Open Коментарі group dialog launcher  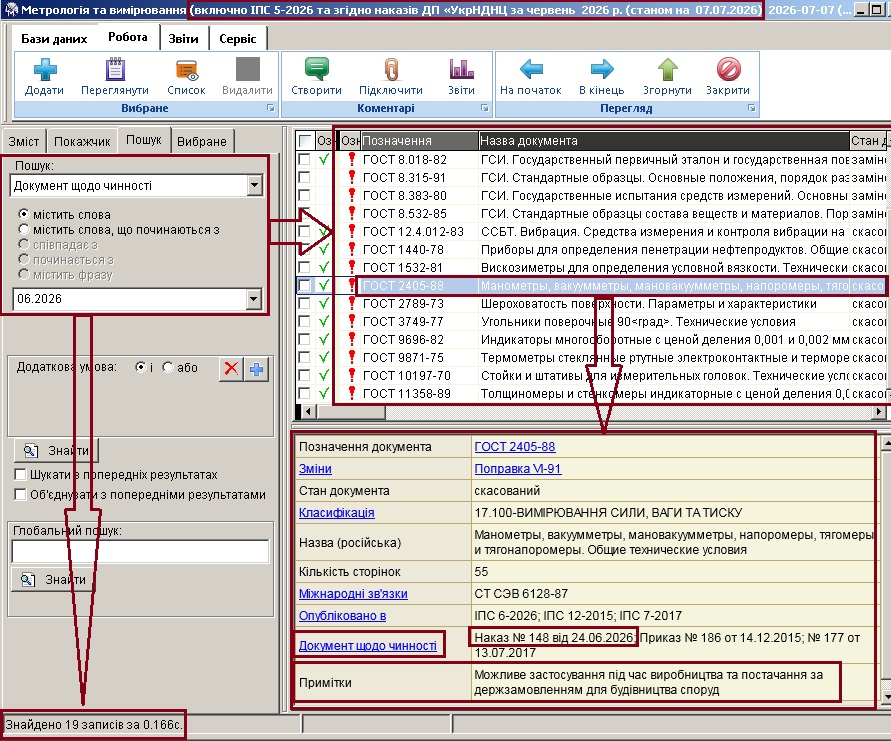pos(485,108)
